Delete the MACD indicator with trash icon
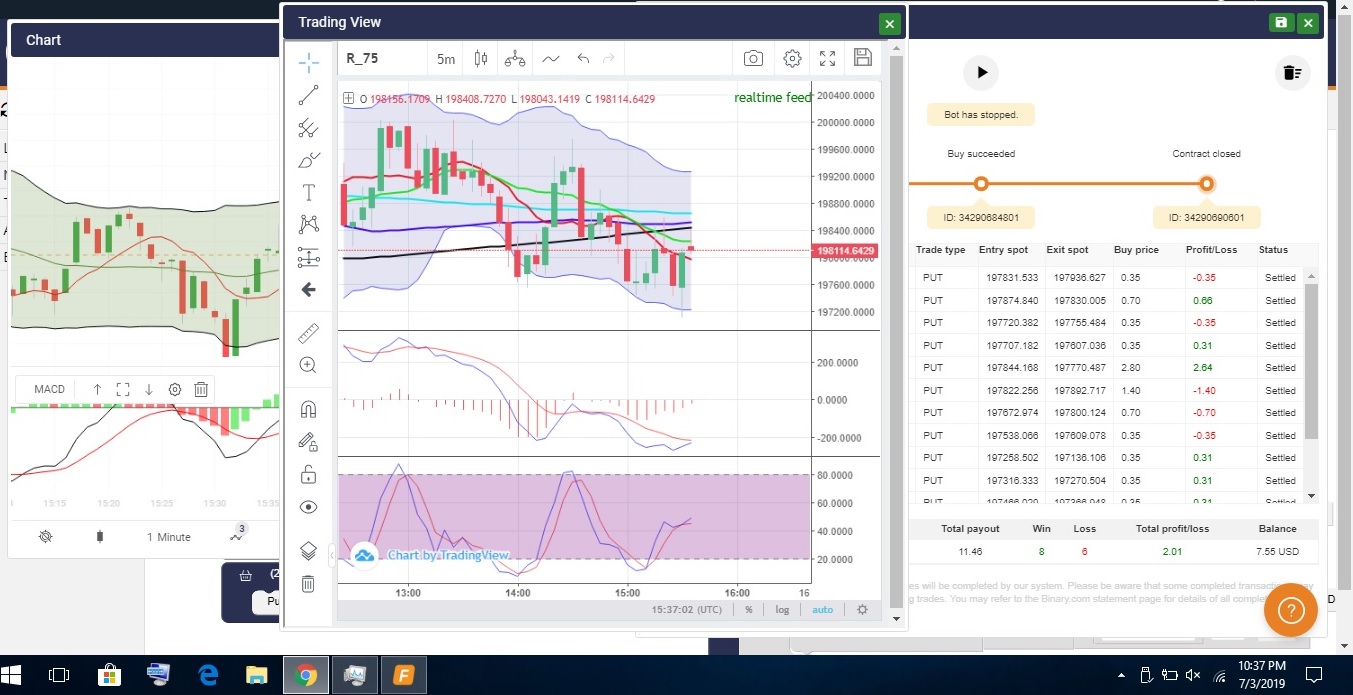 click(x=201, y=389)
